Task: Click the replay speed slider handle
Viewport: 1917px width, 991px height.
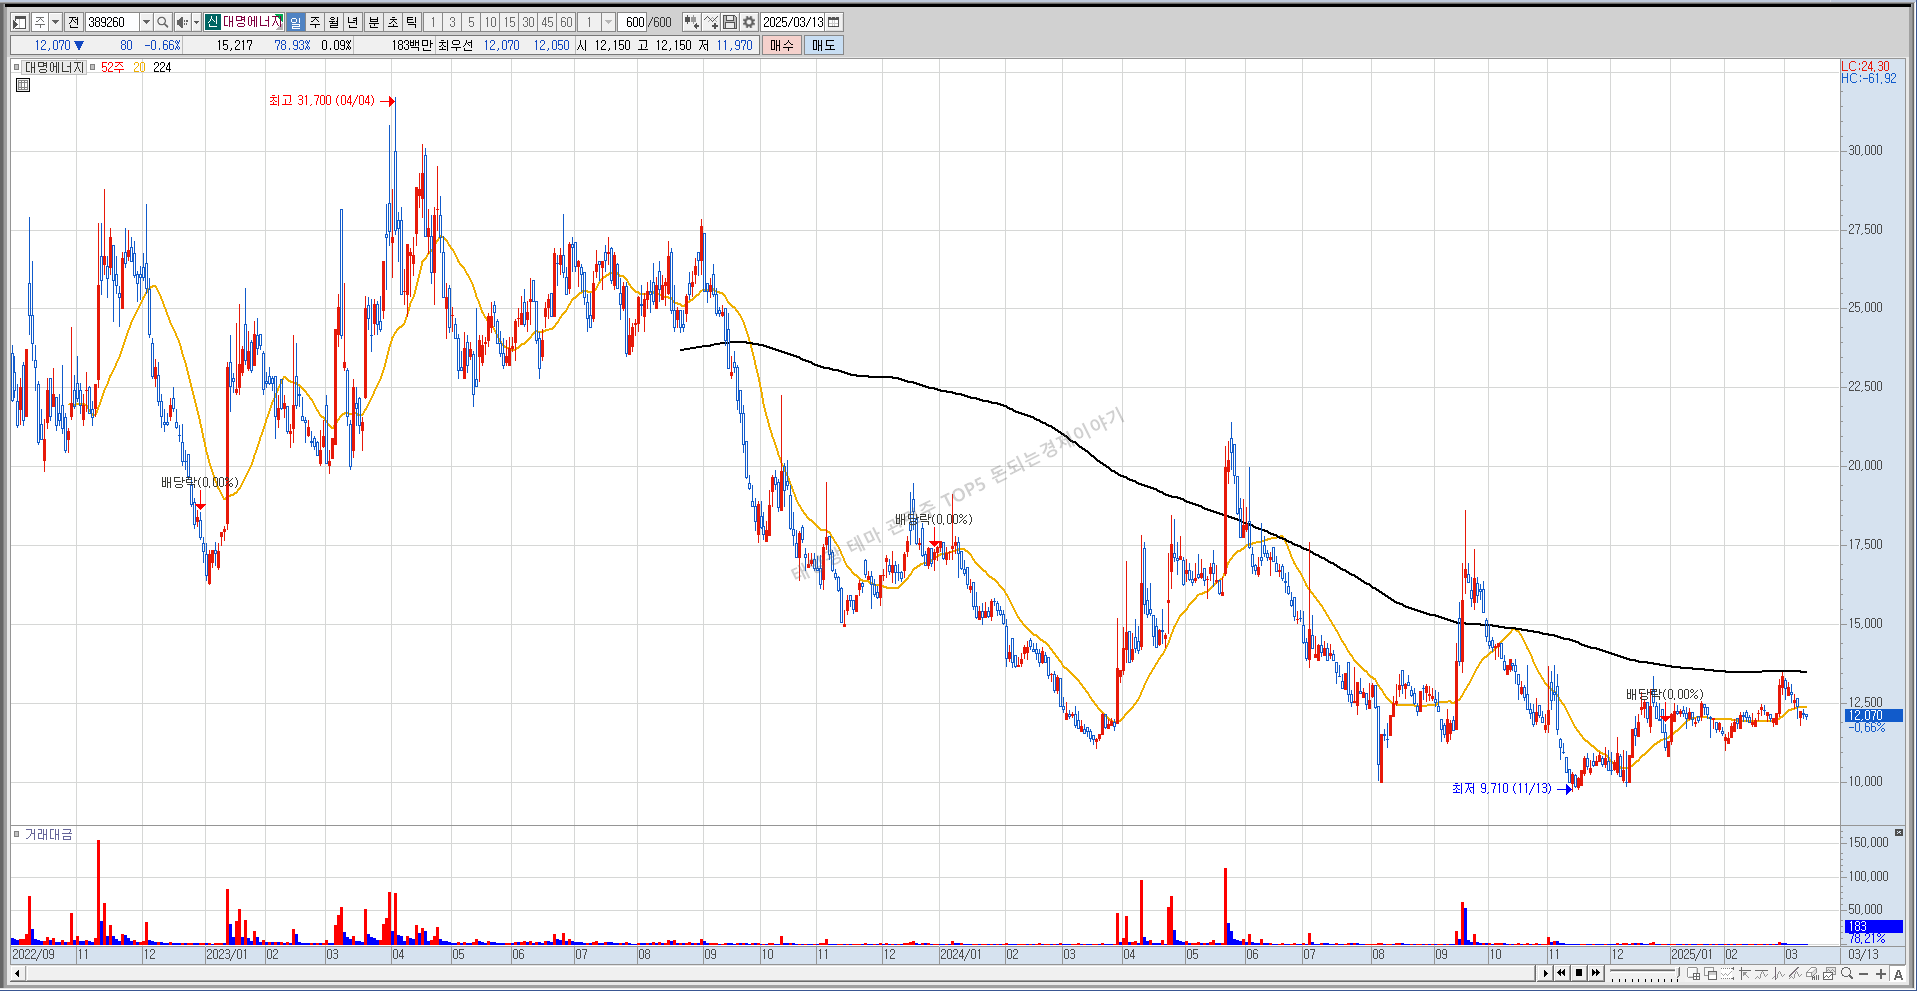Action: (1678, 971)
